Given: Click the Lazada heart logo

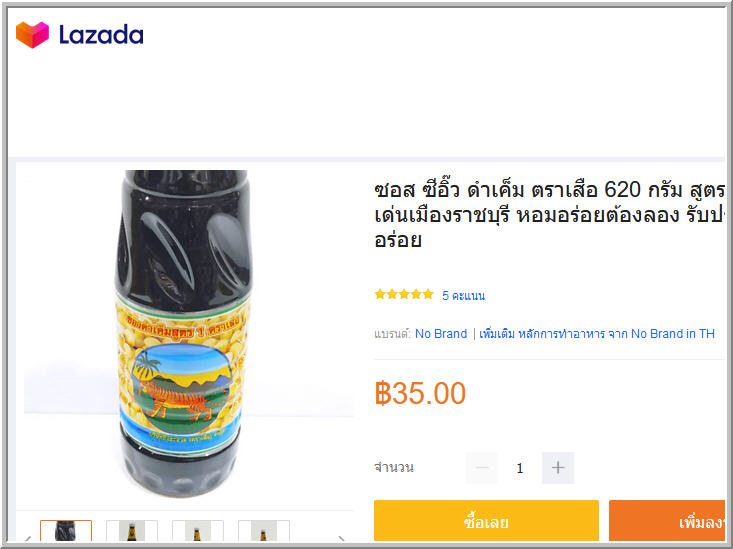Looking at the screenshot, I should [x=32, y=35].
